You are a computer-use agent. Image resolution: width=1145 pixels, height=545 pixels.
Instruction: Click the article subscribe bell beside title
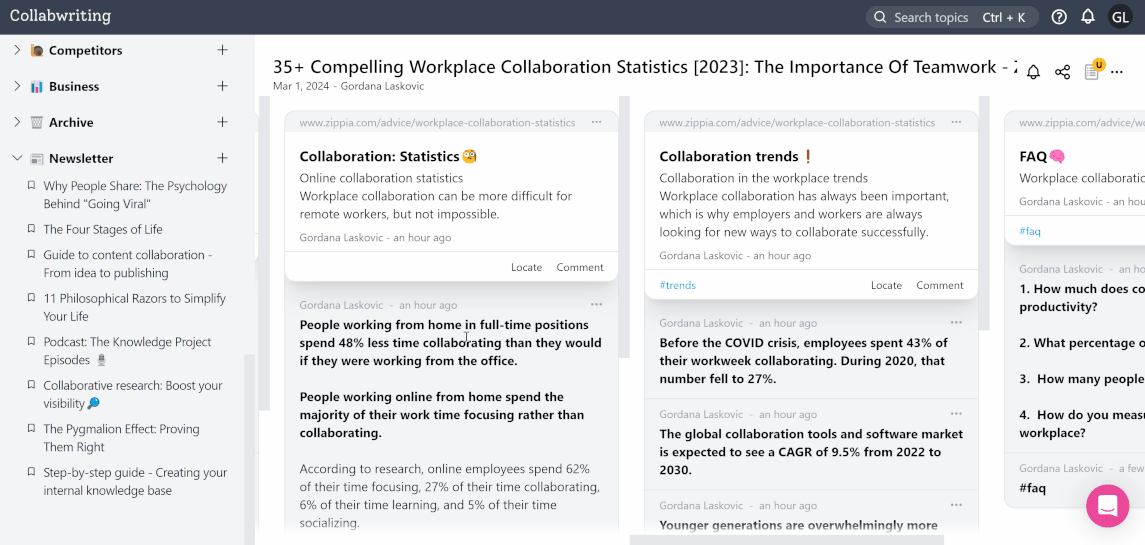click(x=1033, y=72)
